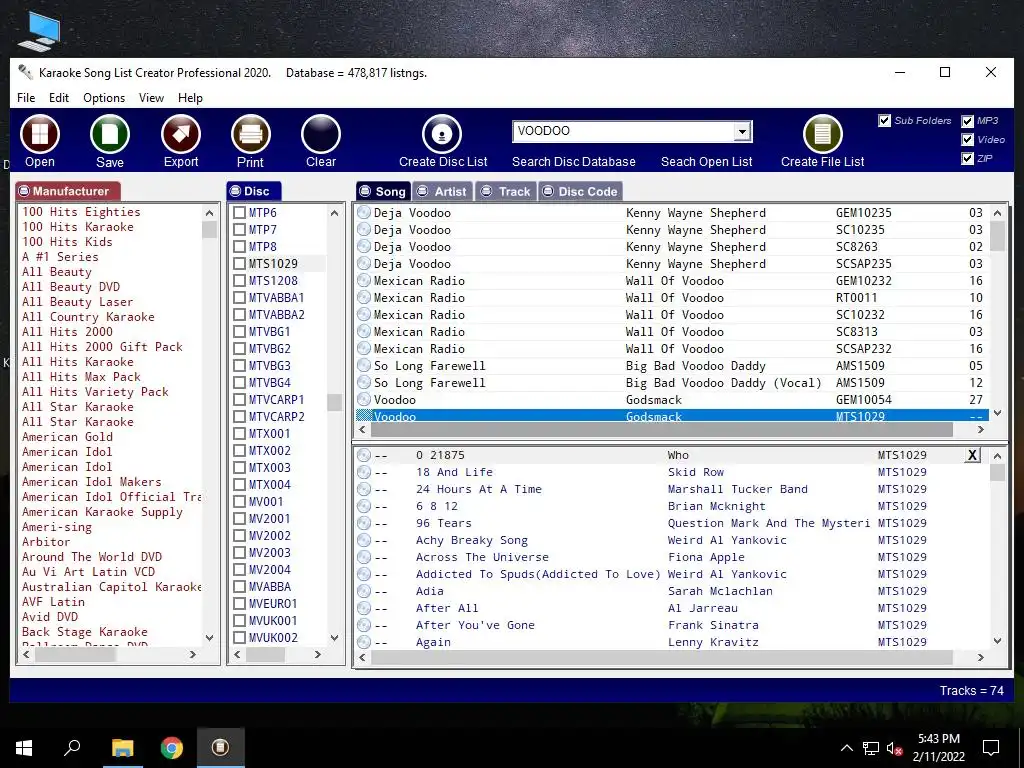Screen dimensions: 1024x768
Task: Click disc icon next to 96 Tears
Action: tap(364, 523)
